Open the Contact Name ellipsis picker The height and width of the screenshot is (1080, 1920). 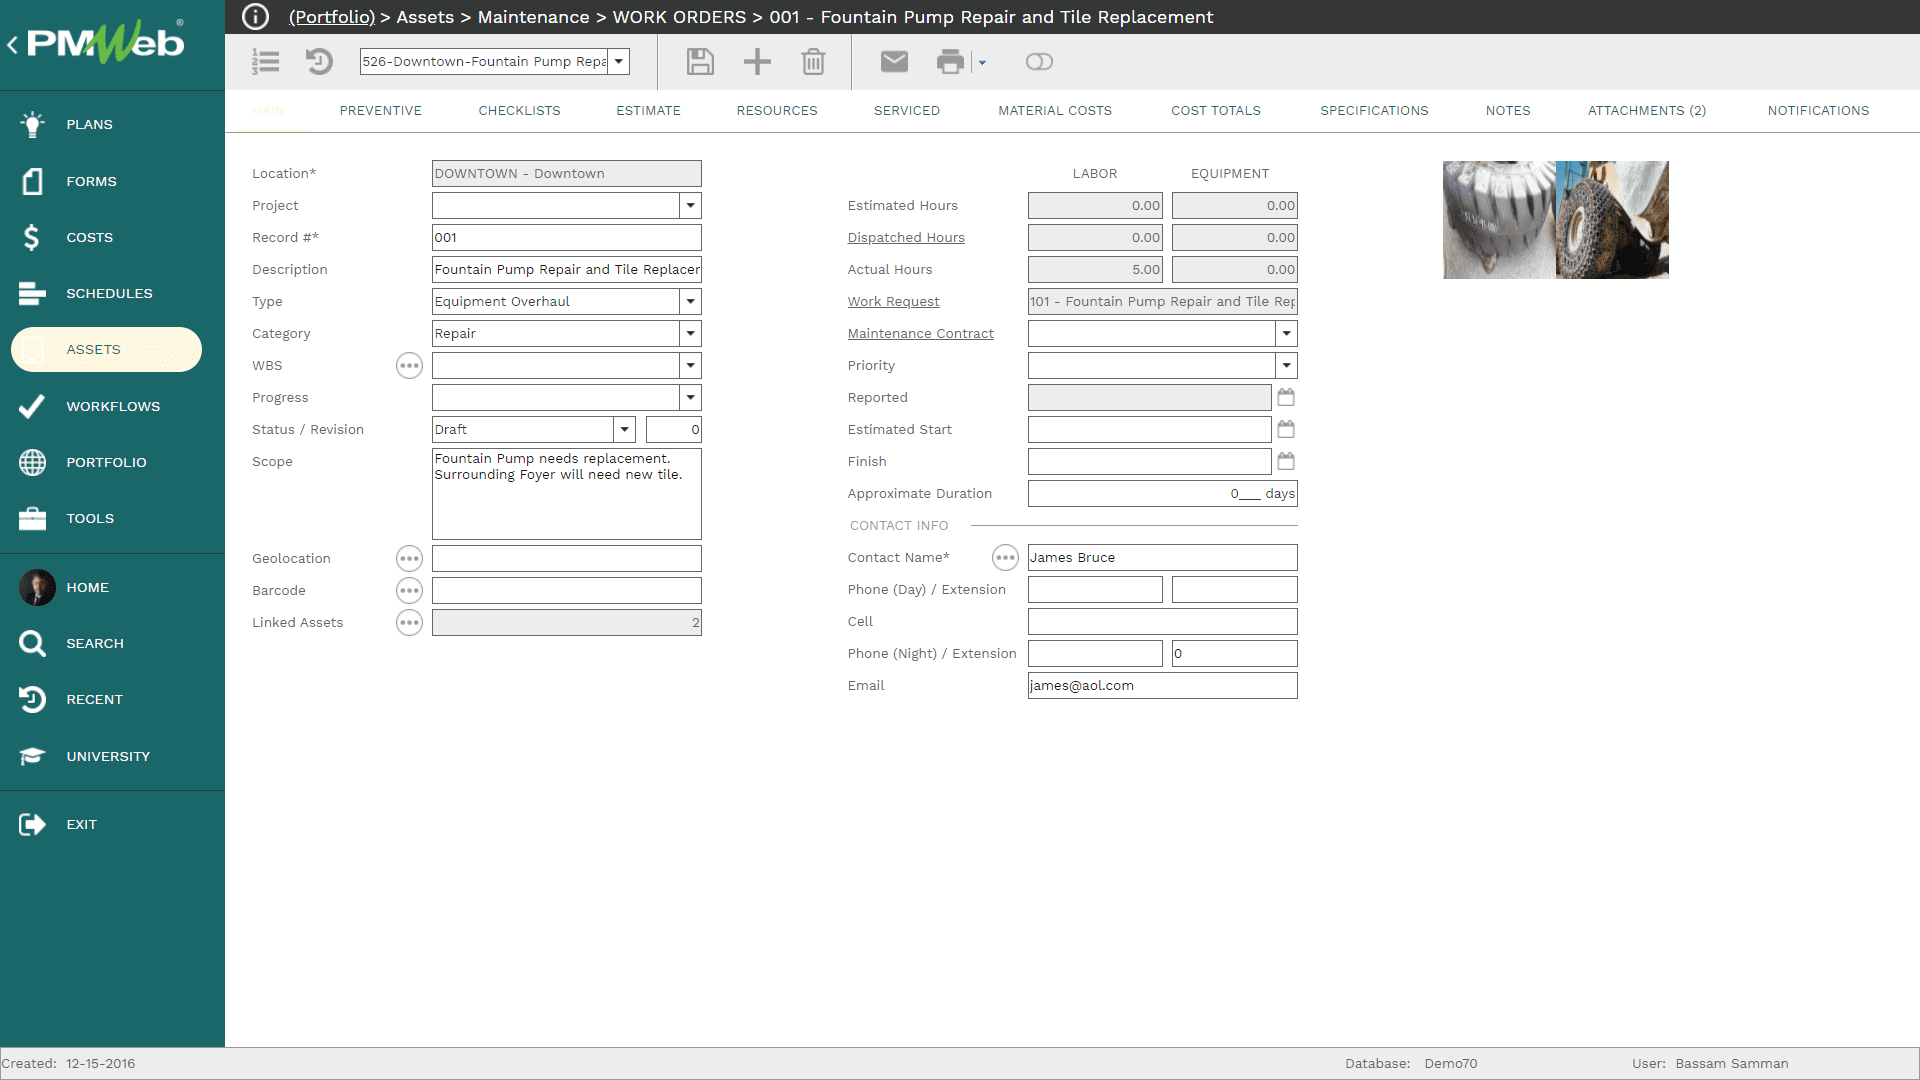(x=1005, y=557)
